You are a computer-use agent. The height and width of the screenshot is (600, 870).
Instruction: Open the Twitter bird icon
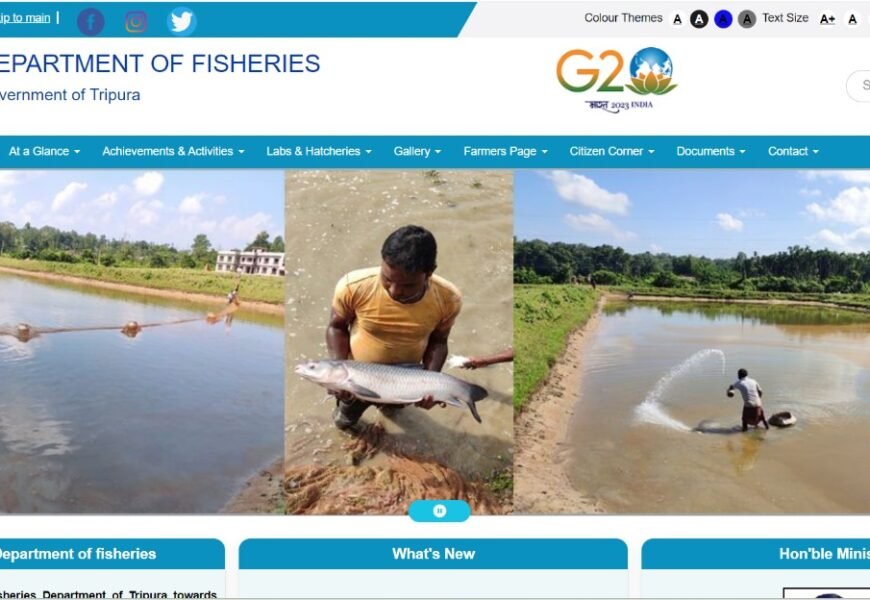[x=181, y=22]
